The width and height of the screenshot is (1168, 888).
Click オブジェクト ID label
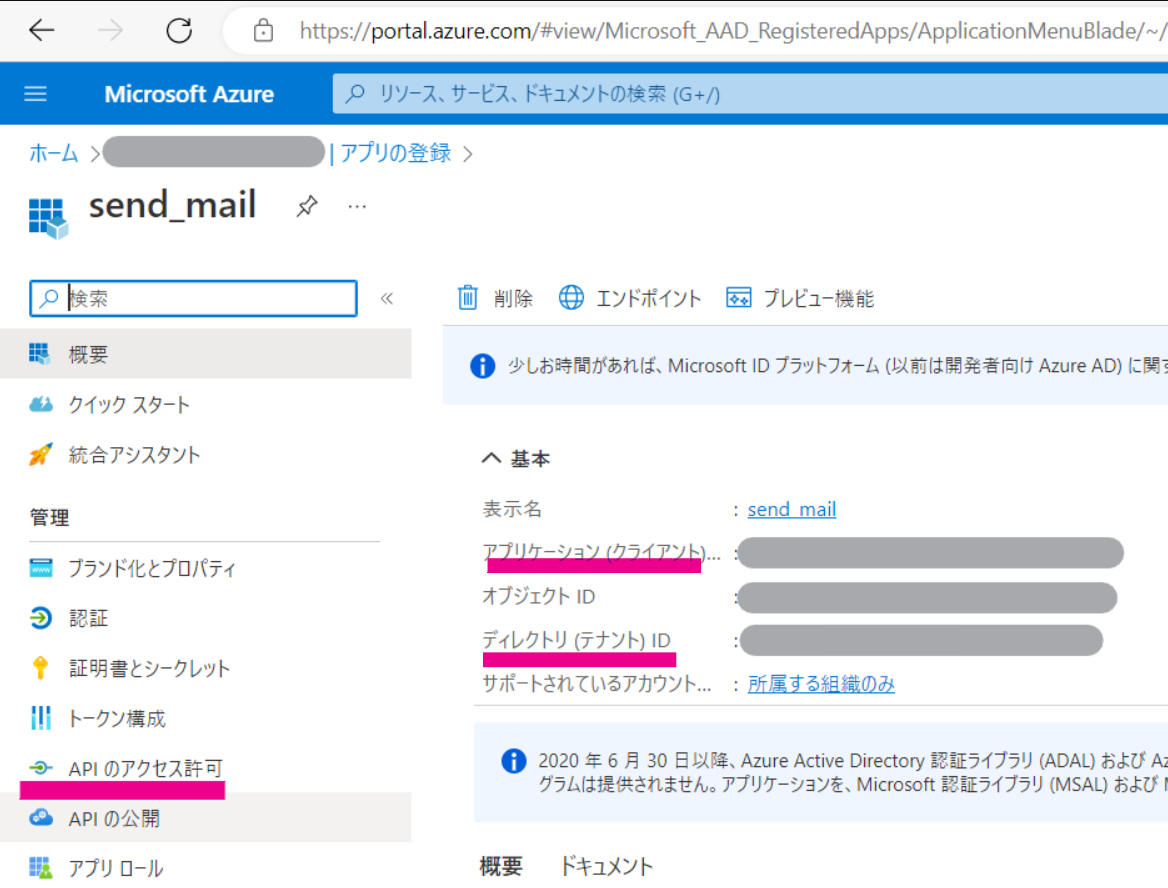(539, 596)
